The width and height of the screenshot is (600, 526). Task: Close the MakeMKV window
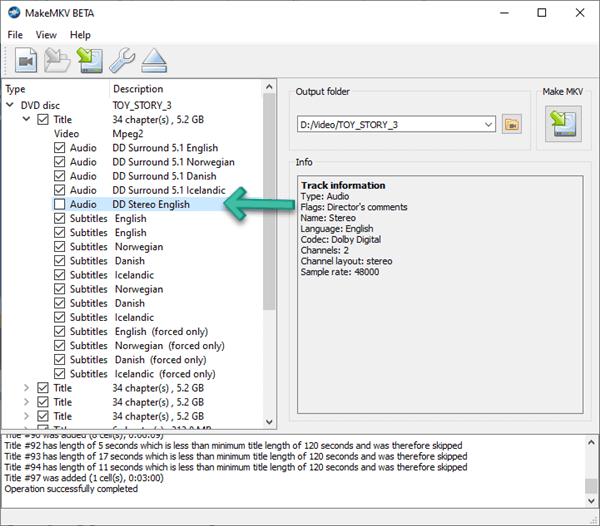point(580,13)
